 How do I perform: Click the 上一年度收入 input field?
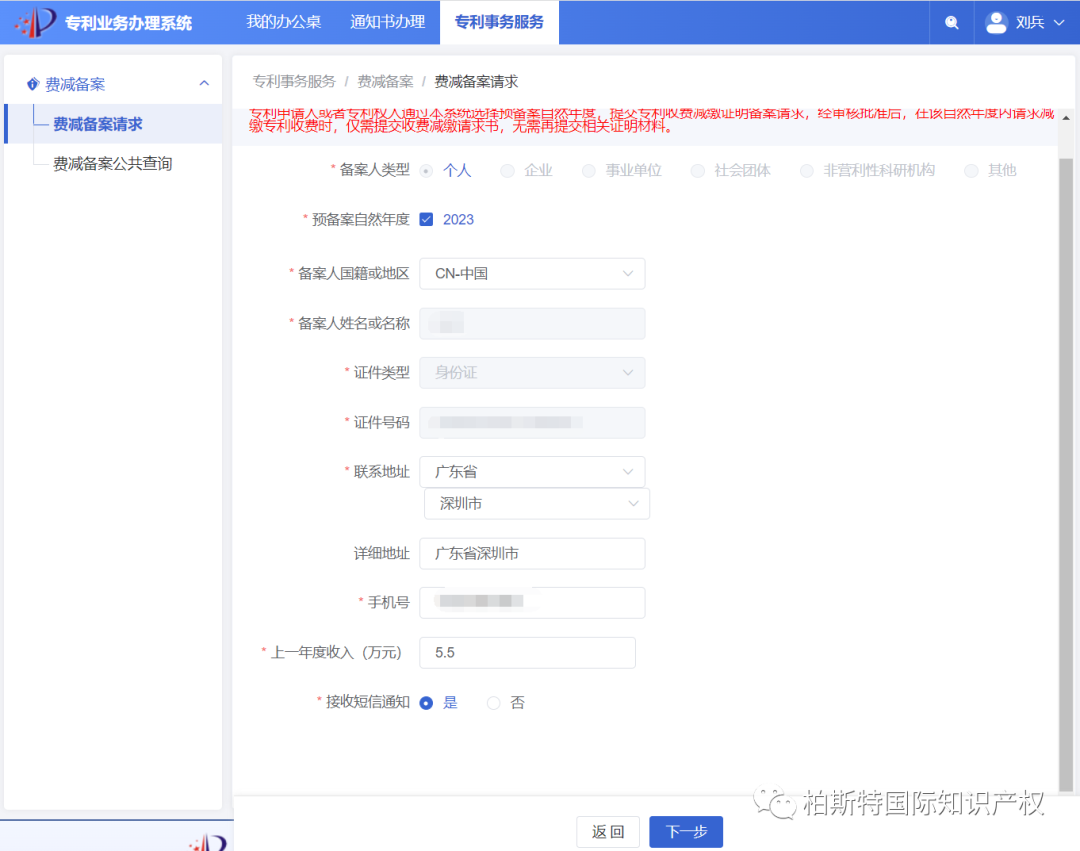527,652
